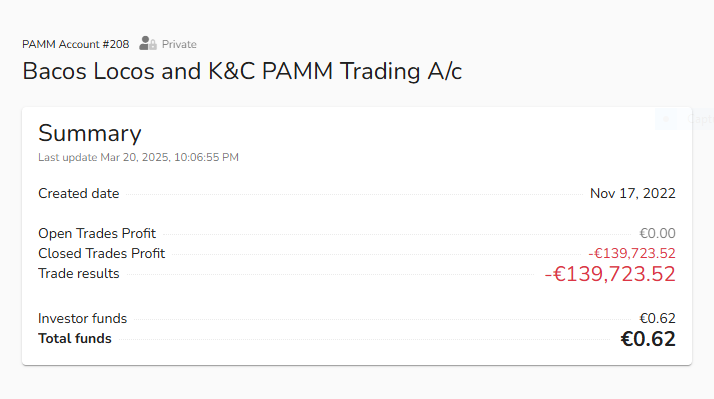Click the Trade results label

[79, 273]
